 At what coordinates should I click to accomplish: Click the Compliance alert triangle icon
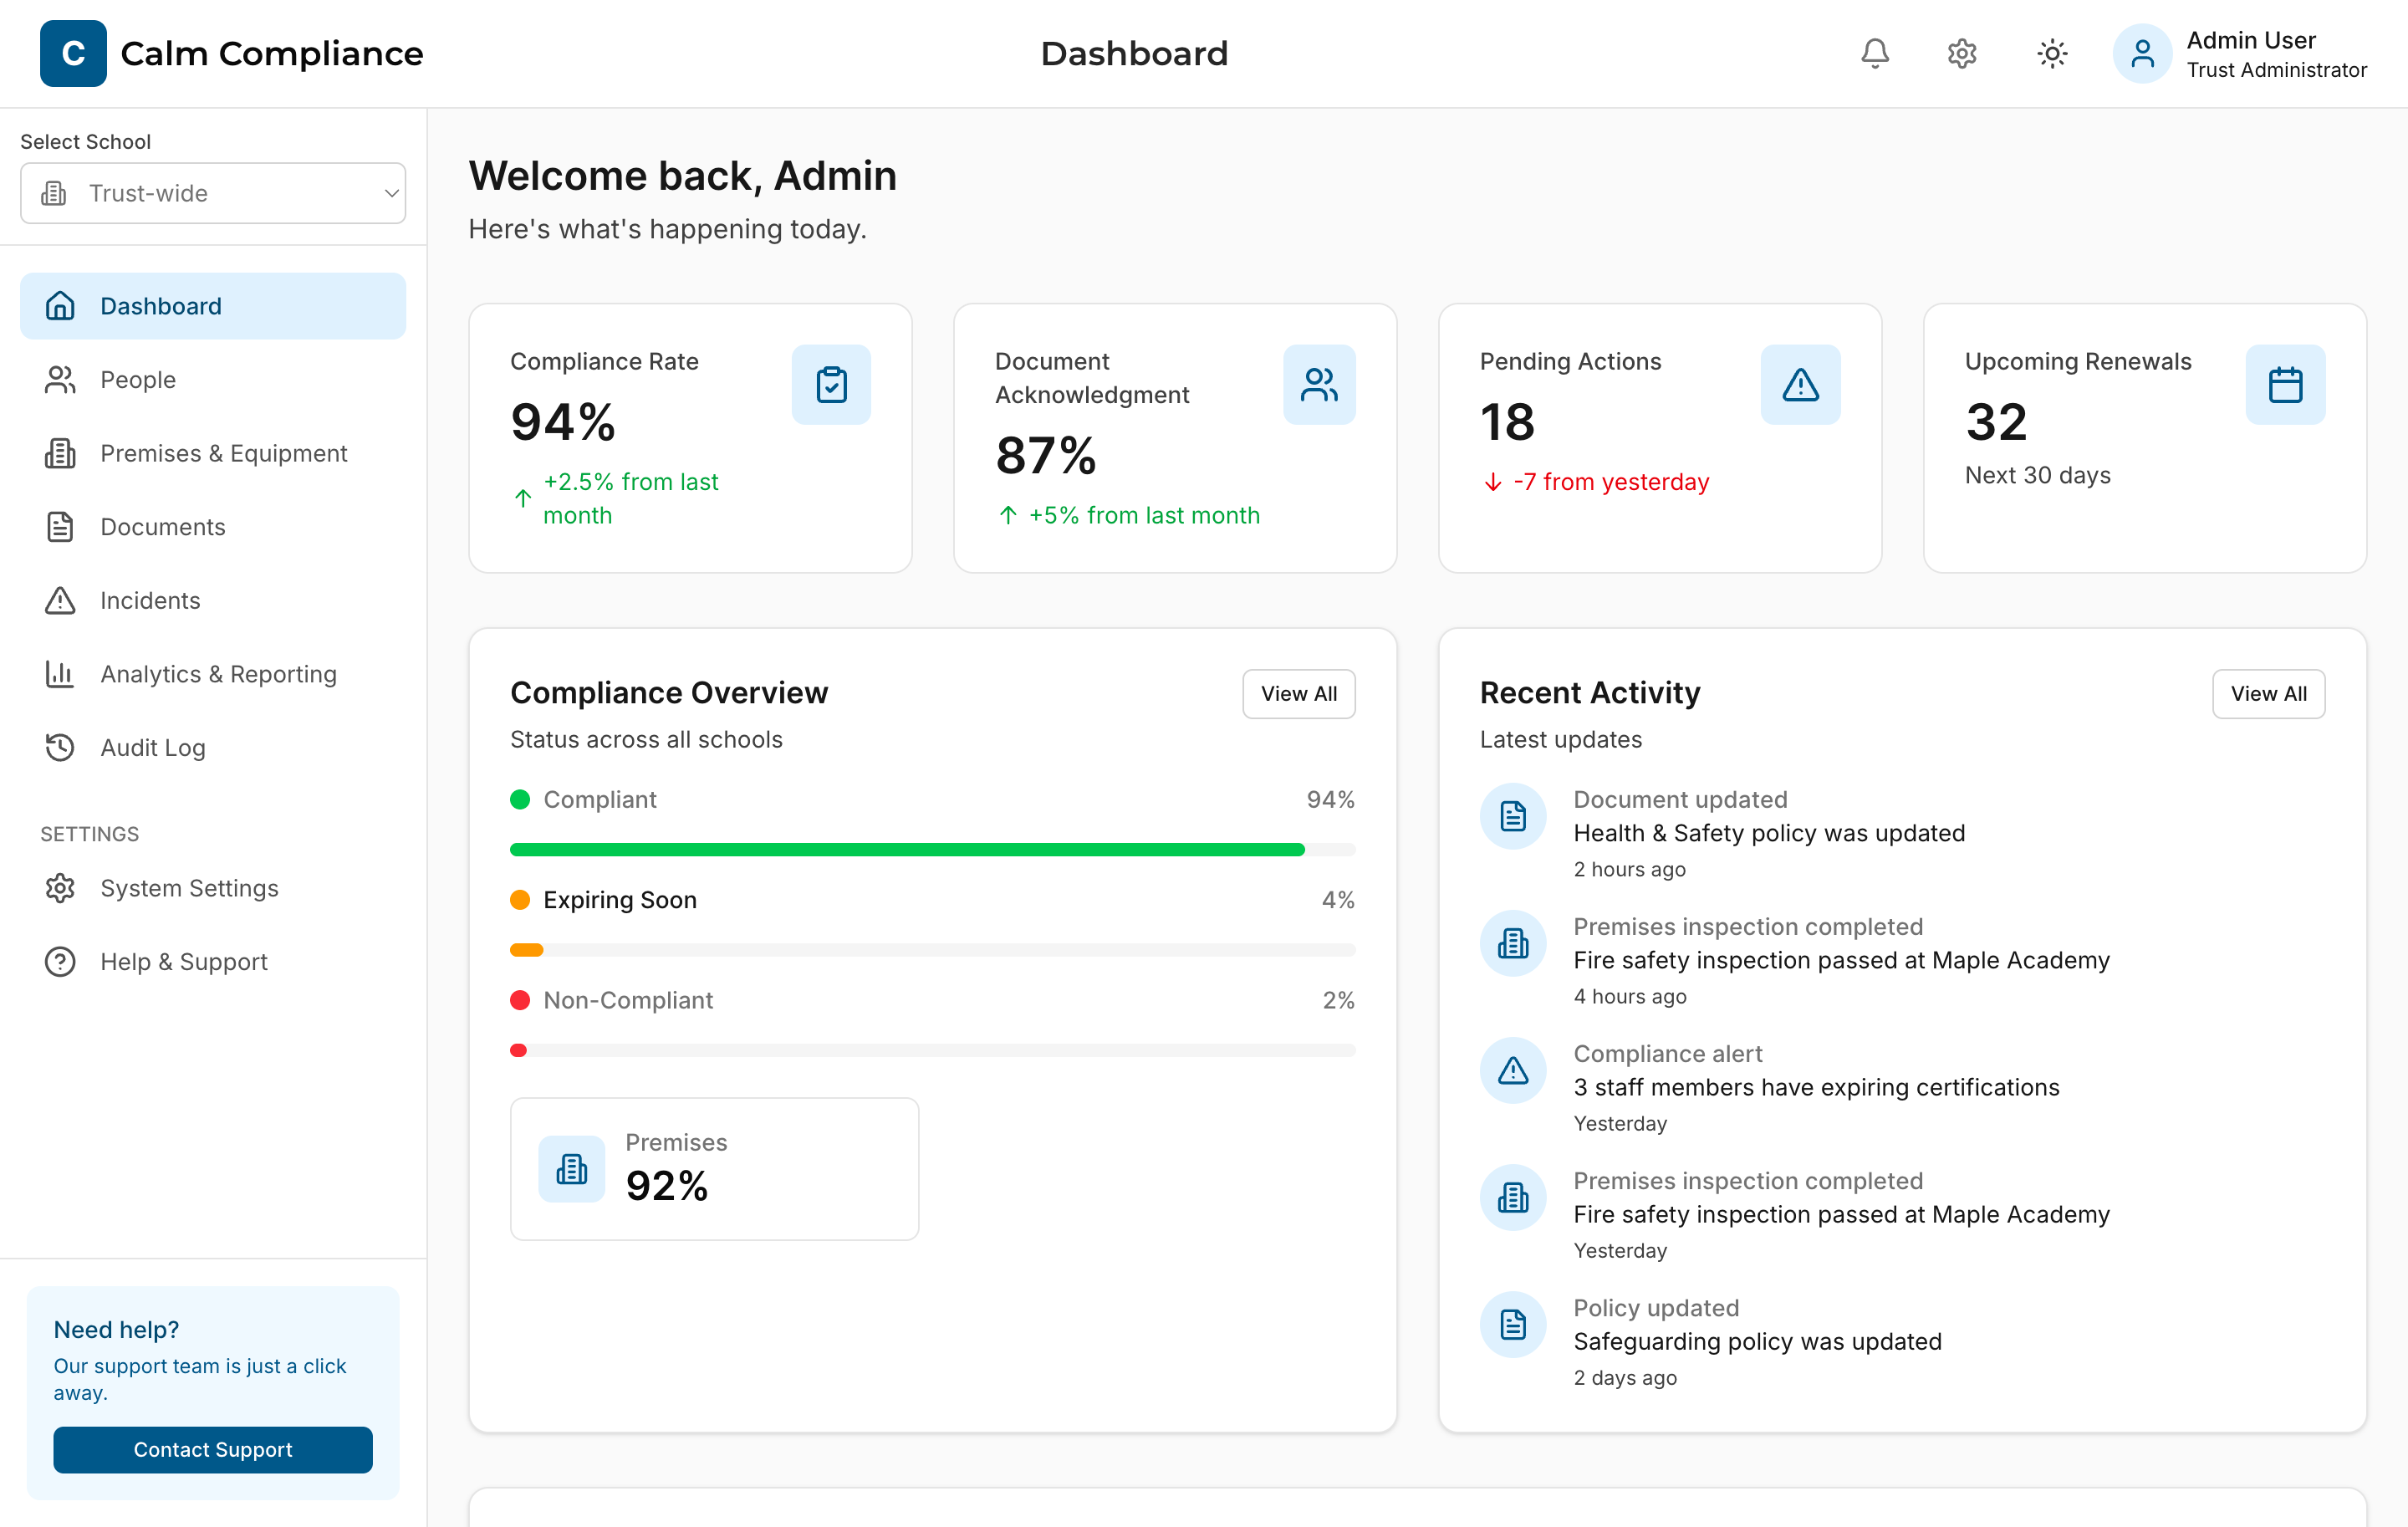point(1513,1070)
